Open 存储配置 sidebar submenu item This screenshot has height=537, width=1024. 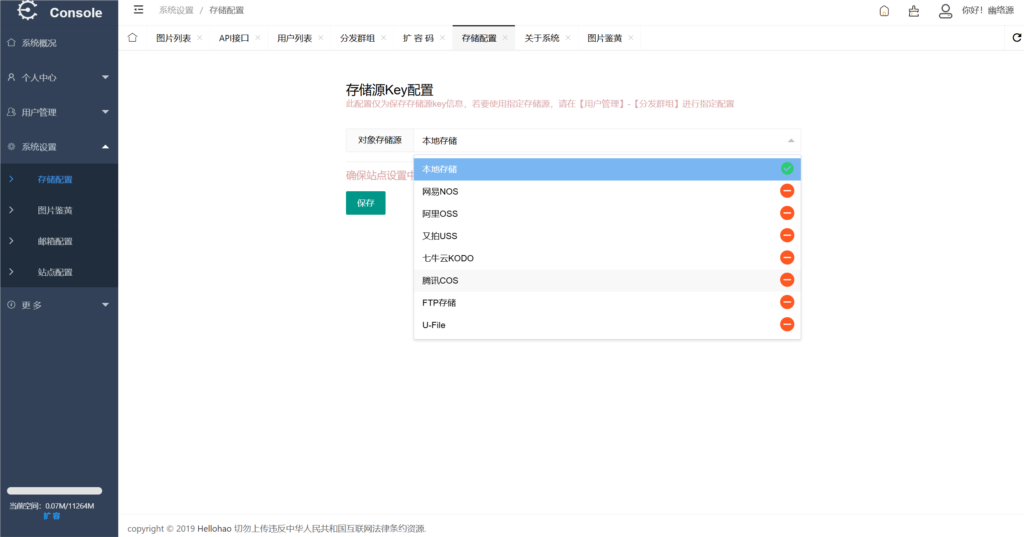59,179
